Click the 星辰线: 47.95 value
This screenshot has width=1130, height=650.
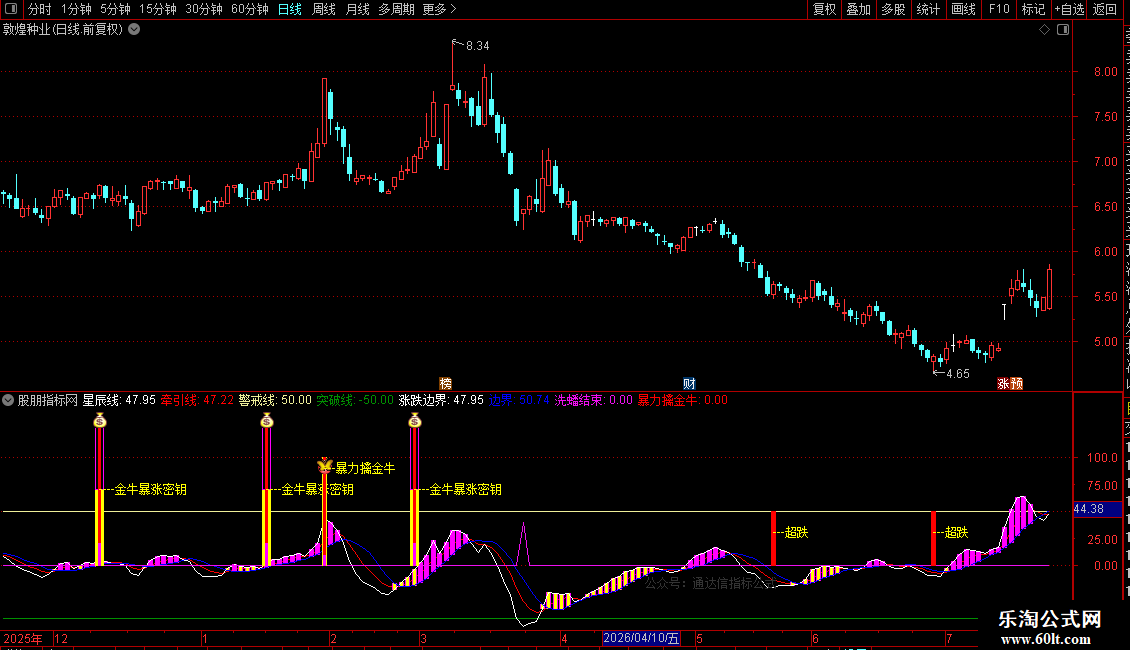pyautogui.click(x=119, y=400)
